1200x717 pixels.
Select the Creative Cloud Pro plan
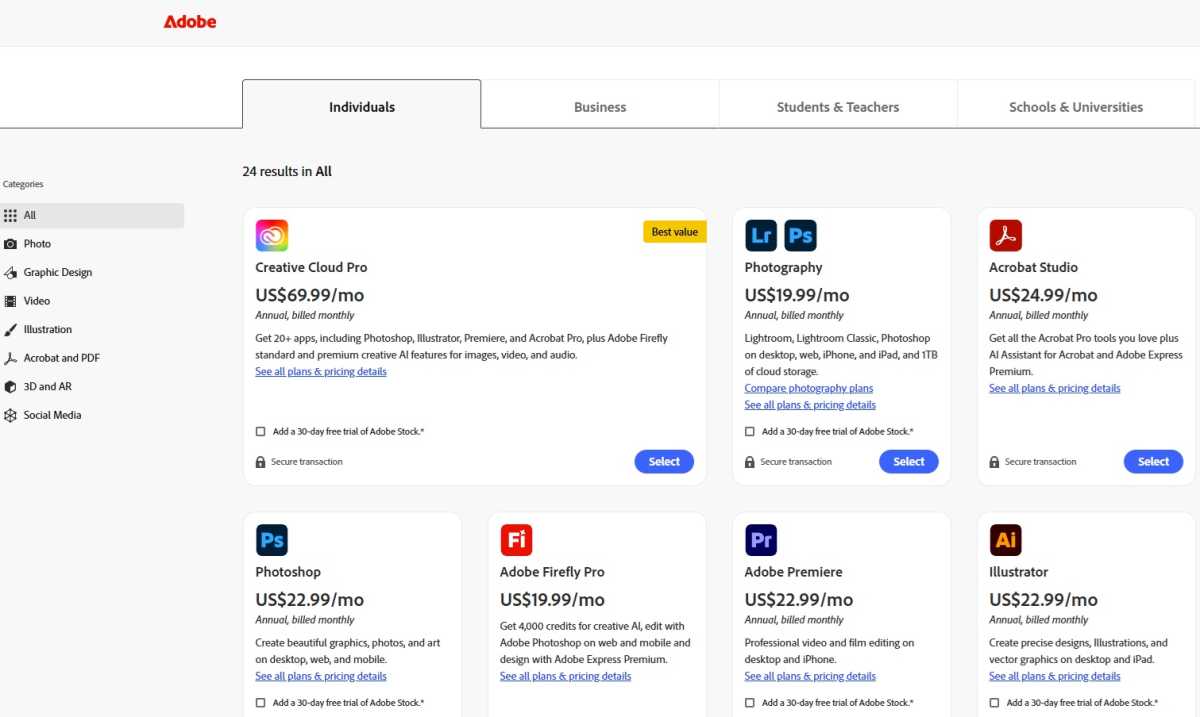[664, 461]
